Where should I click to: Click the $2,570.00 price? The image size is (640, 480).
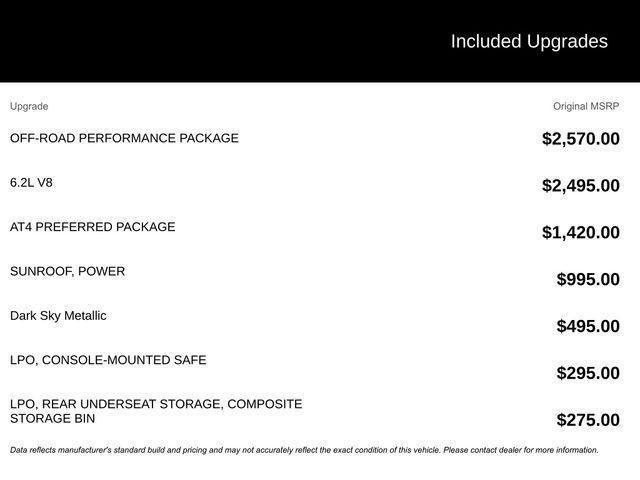[x=580, y=139]
